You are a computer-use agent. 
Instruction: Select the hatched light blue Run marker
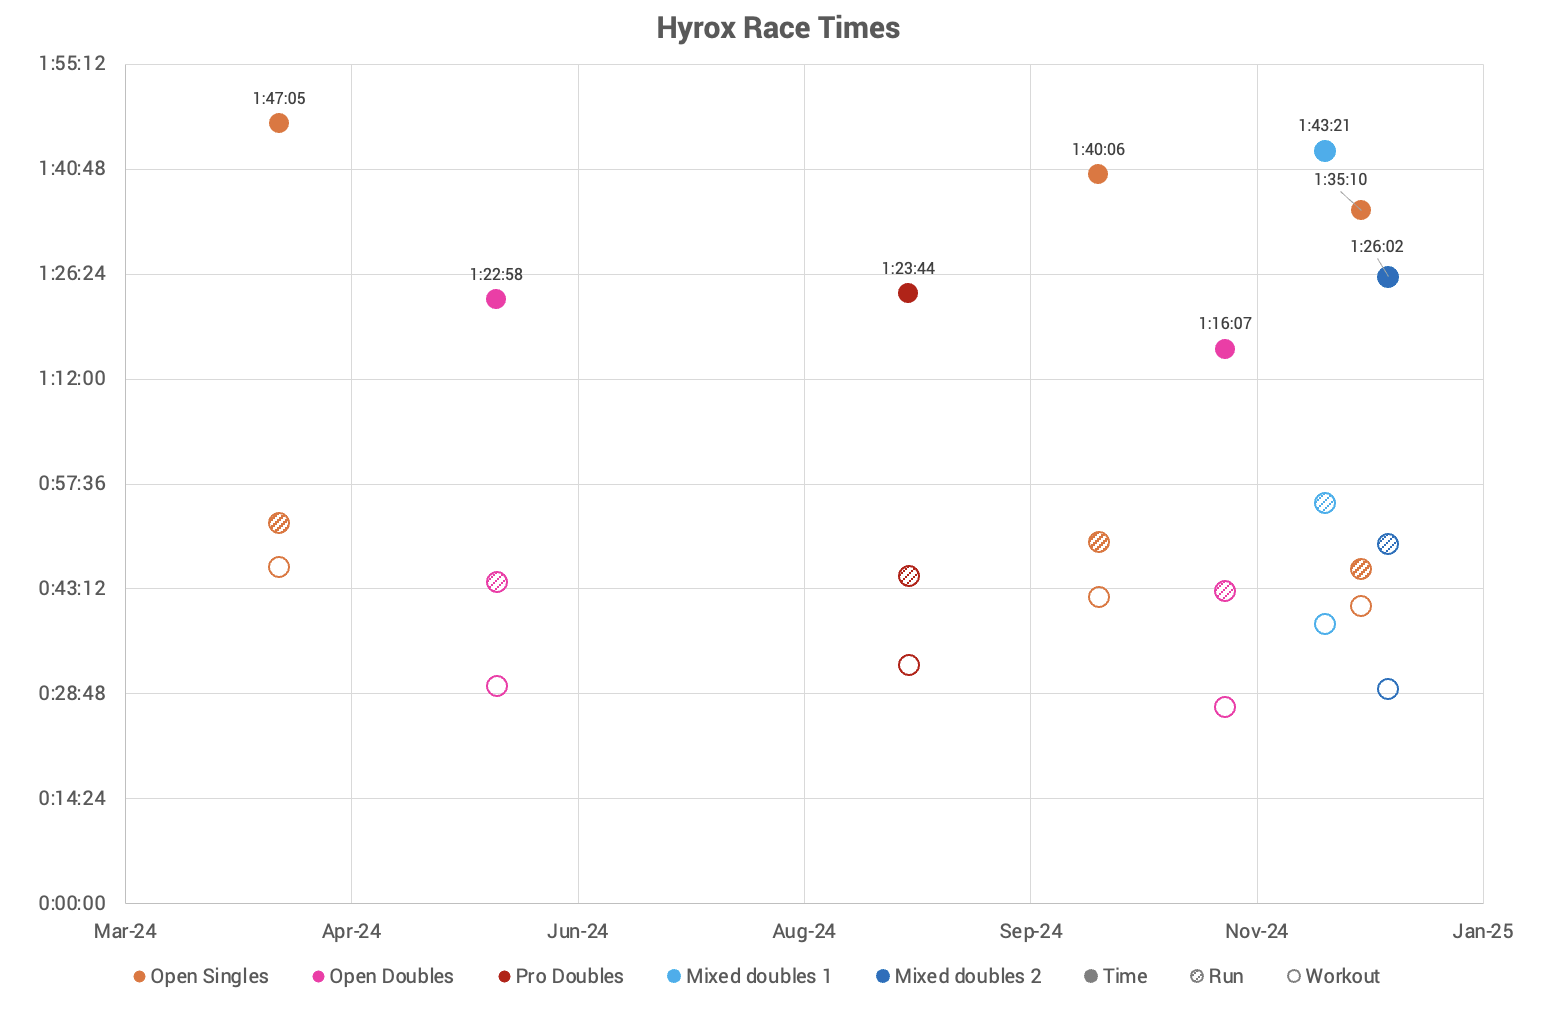[x=1325, y=503]
